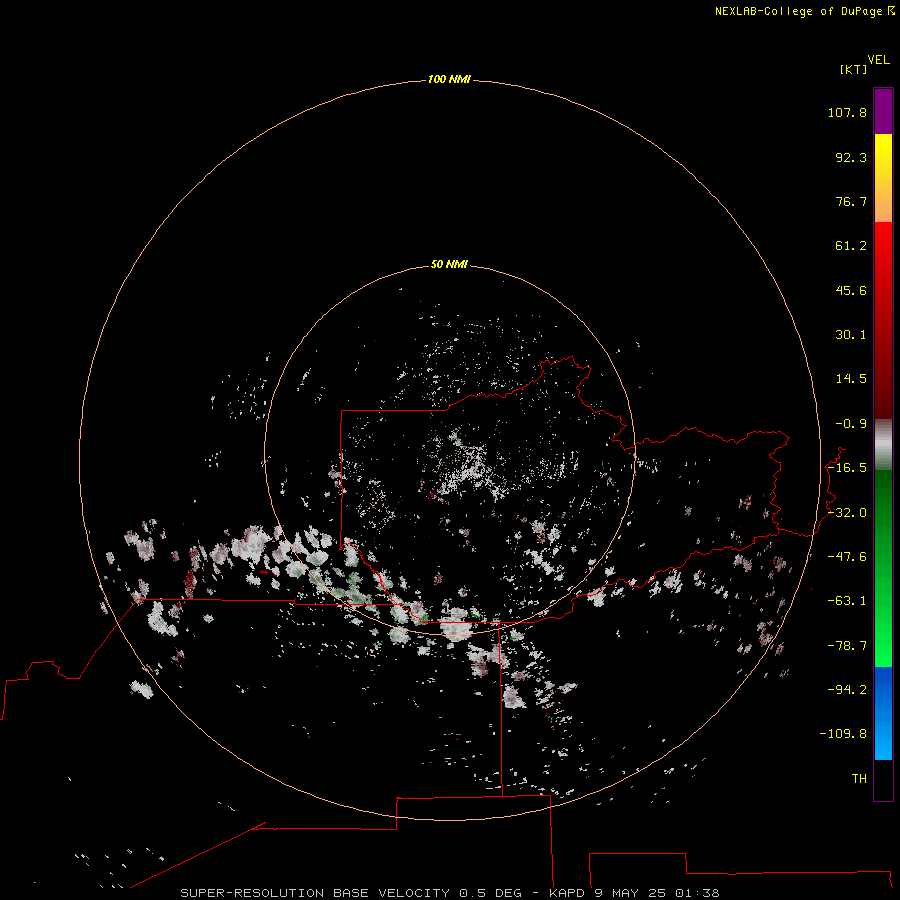Click the TH threshold label in legend
Viewport: 900px width, 900px height.
pyautogui.click(x=859, y=779)
